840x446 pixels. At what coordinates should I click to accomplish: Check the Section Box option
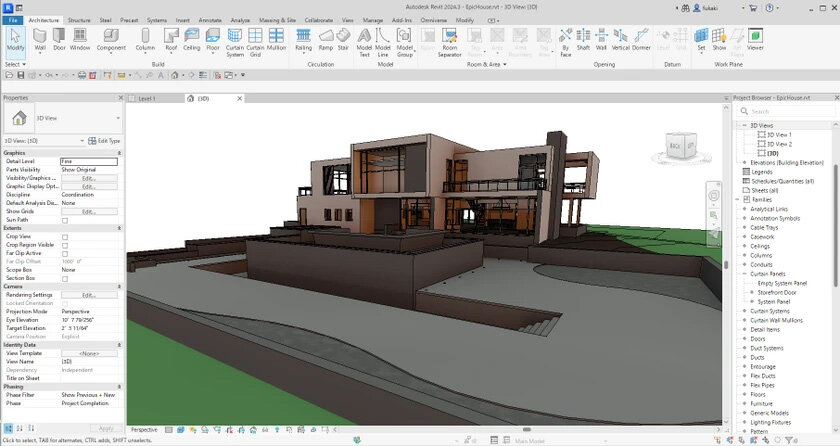tap(65, 278)
